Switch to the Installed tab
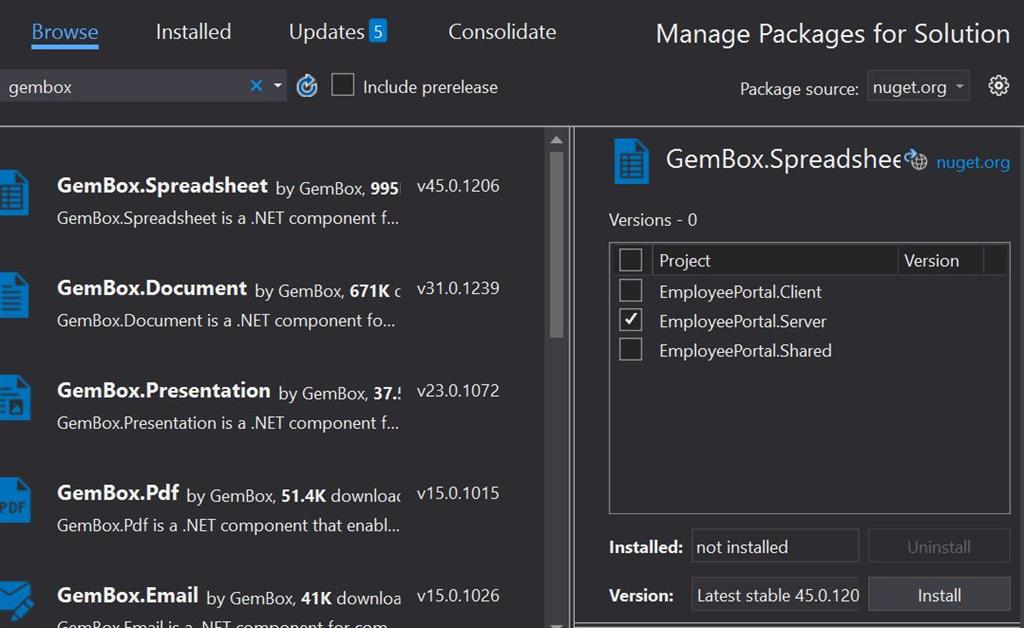 point(193,32)
